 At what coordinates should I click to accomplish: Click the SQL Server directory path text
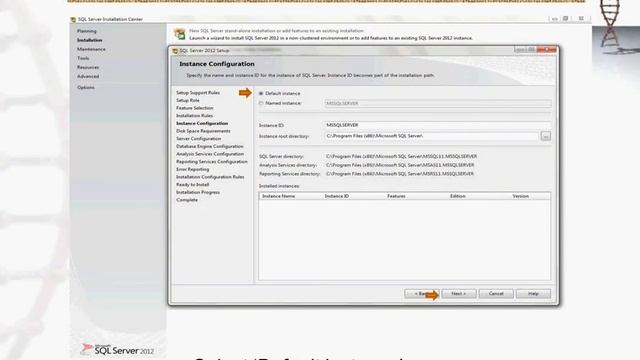(x=401, y=156)
